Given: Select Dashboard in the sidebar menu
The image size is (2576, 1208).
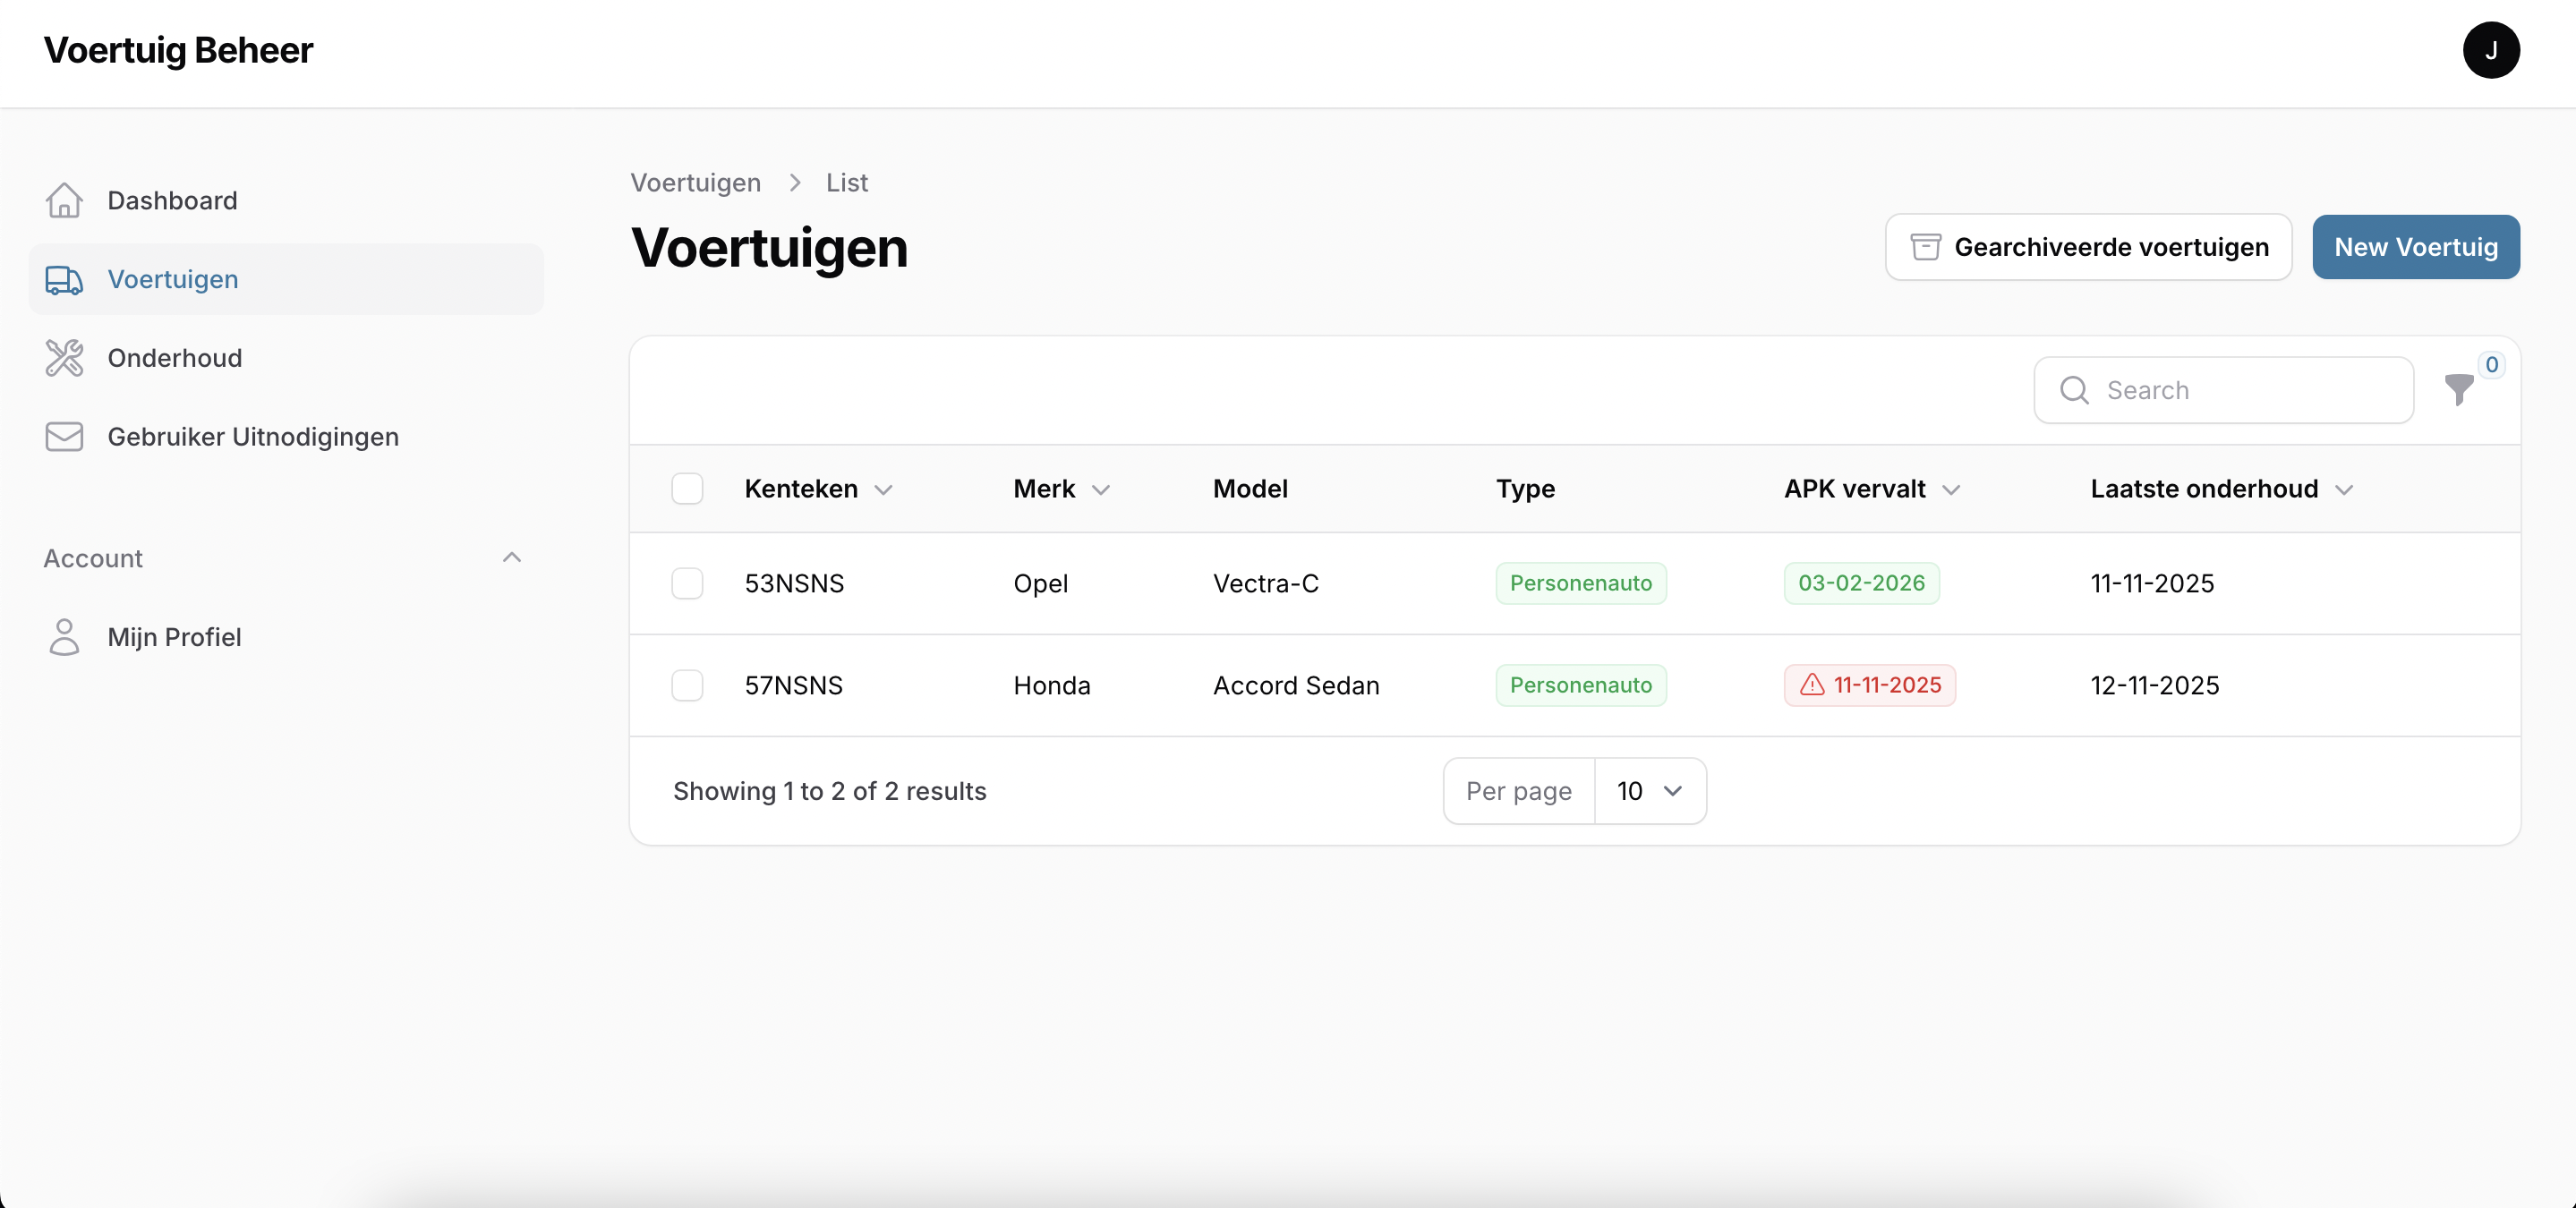Looking at the screenshot, I should 172,200.
